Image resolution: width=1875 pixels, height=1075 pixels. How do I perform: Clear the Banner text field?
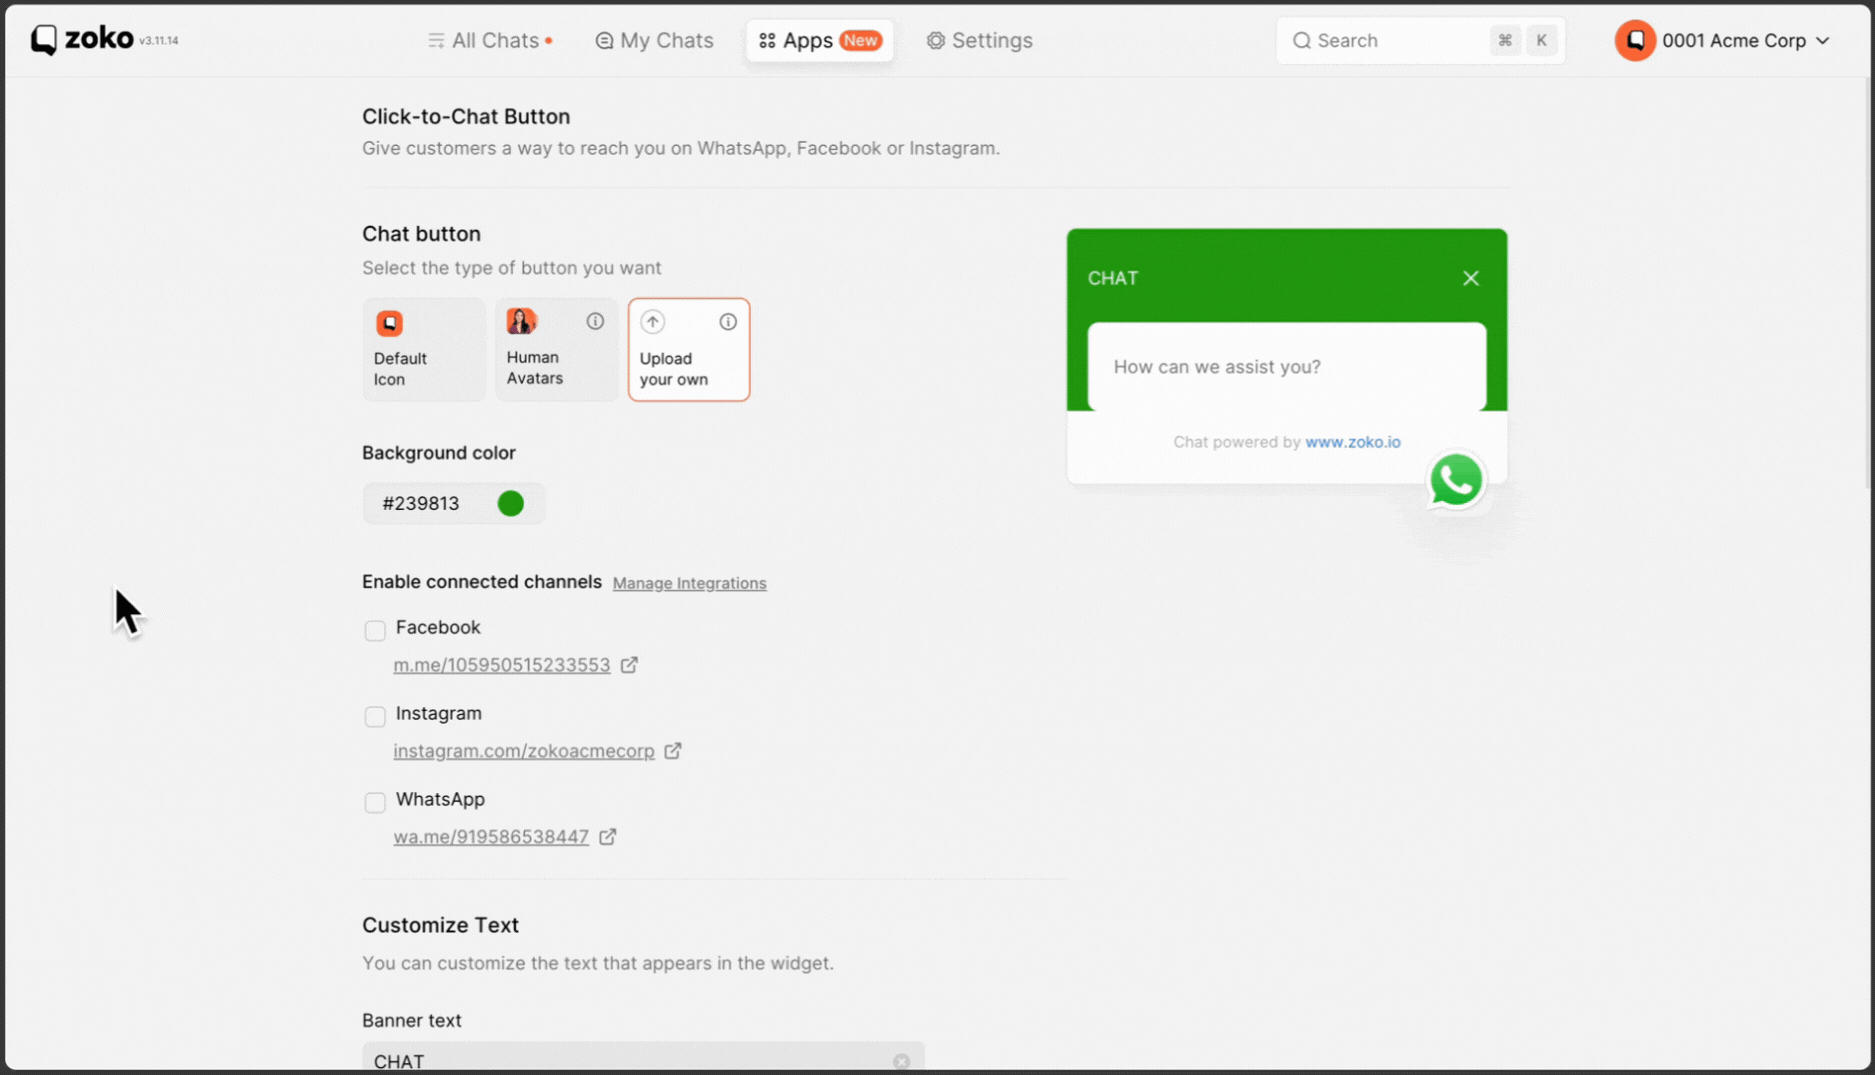[x=901, y=1061]
